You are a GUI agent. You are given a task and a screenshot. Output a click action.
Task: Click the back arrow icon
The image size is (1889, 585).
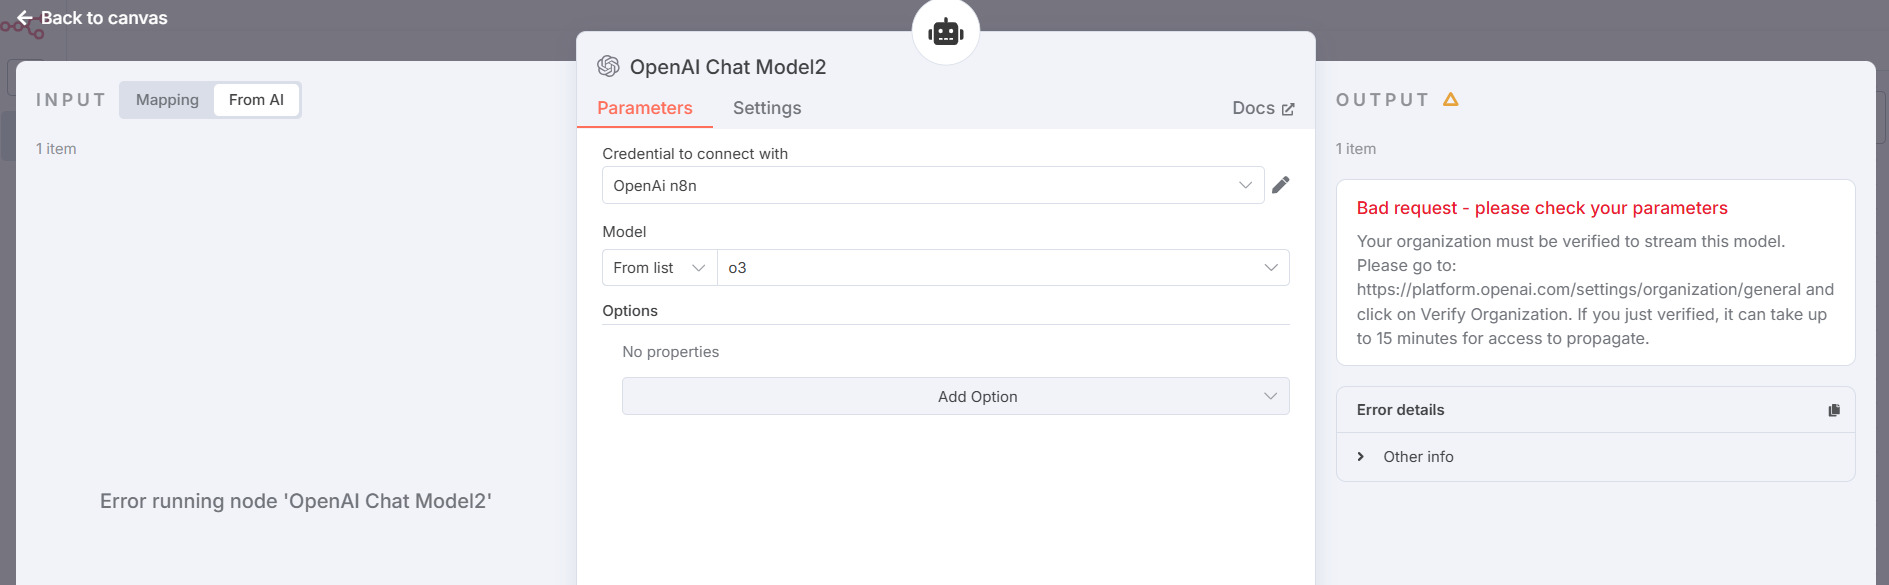pos(25,18)
